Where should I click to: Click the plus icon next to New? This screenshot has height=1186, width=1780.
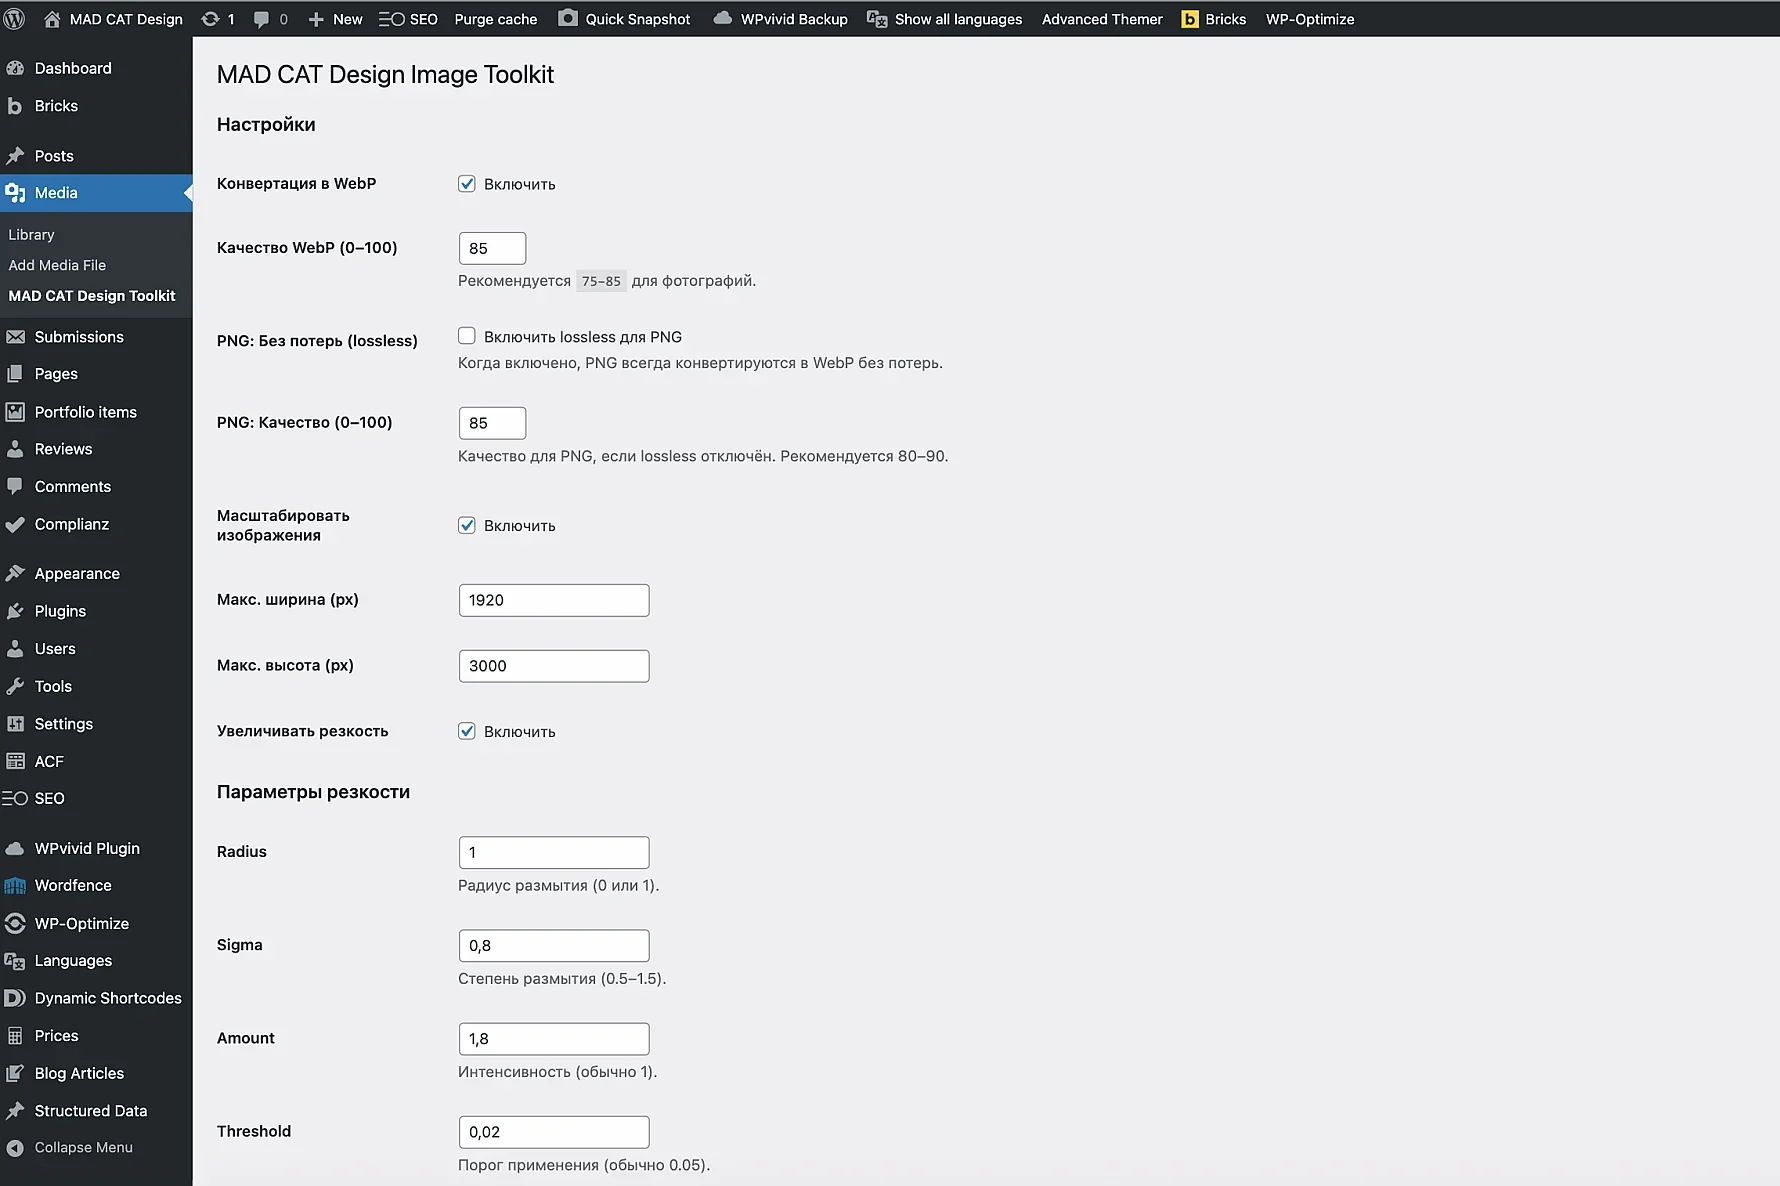pyautogui.click(x=316, y=19)
